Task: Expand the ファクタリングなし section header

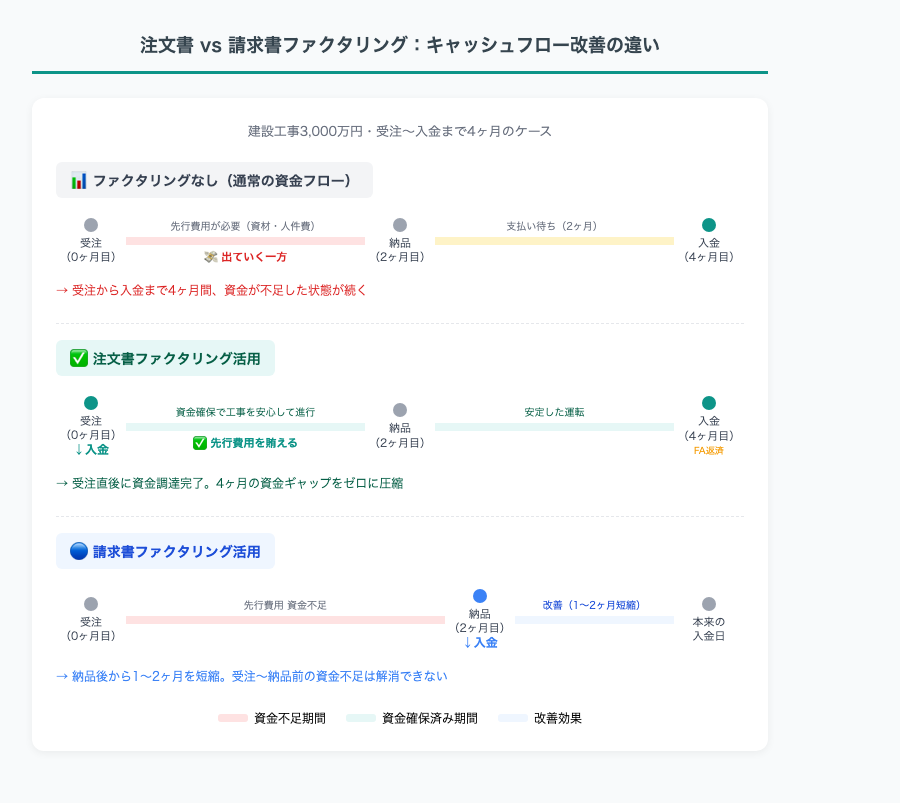Action: coord(215,180)
